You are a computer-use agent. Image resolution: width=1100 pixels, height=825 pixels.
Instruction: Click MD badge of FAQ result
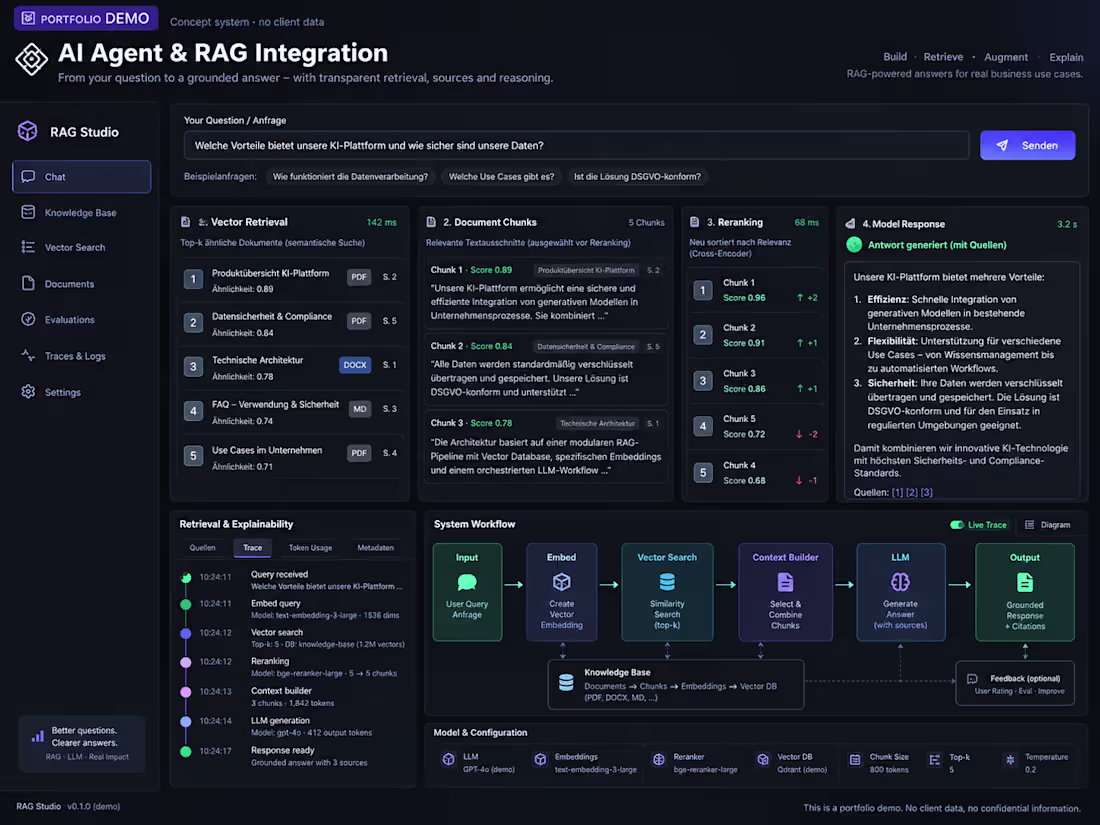[x=360, y=409]
